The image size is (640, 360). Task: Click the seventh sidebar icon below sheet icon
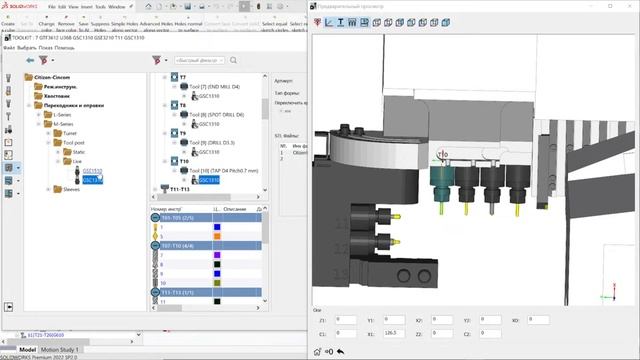pos(8,155)
